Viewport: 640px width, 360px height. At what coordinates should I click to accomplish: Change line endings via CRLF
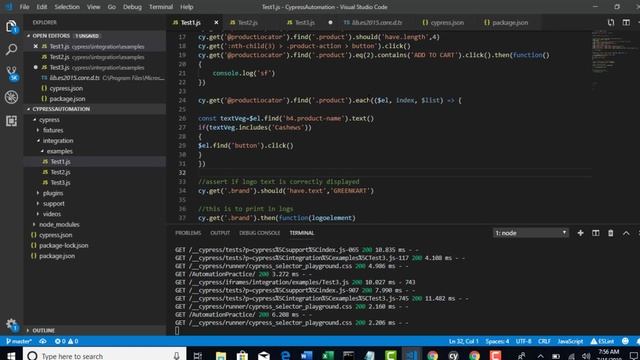(x=544, y=341)
